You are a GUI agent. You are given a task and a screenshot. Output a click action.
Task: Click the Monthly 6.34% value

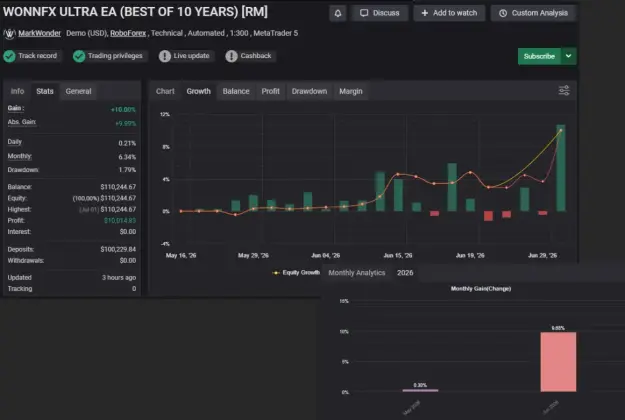click(x=127, y=157)
